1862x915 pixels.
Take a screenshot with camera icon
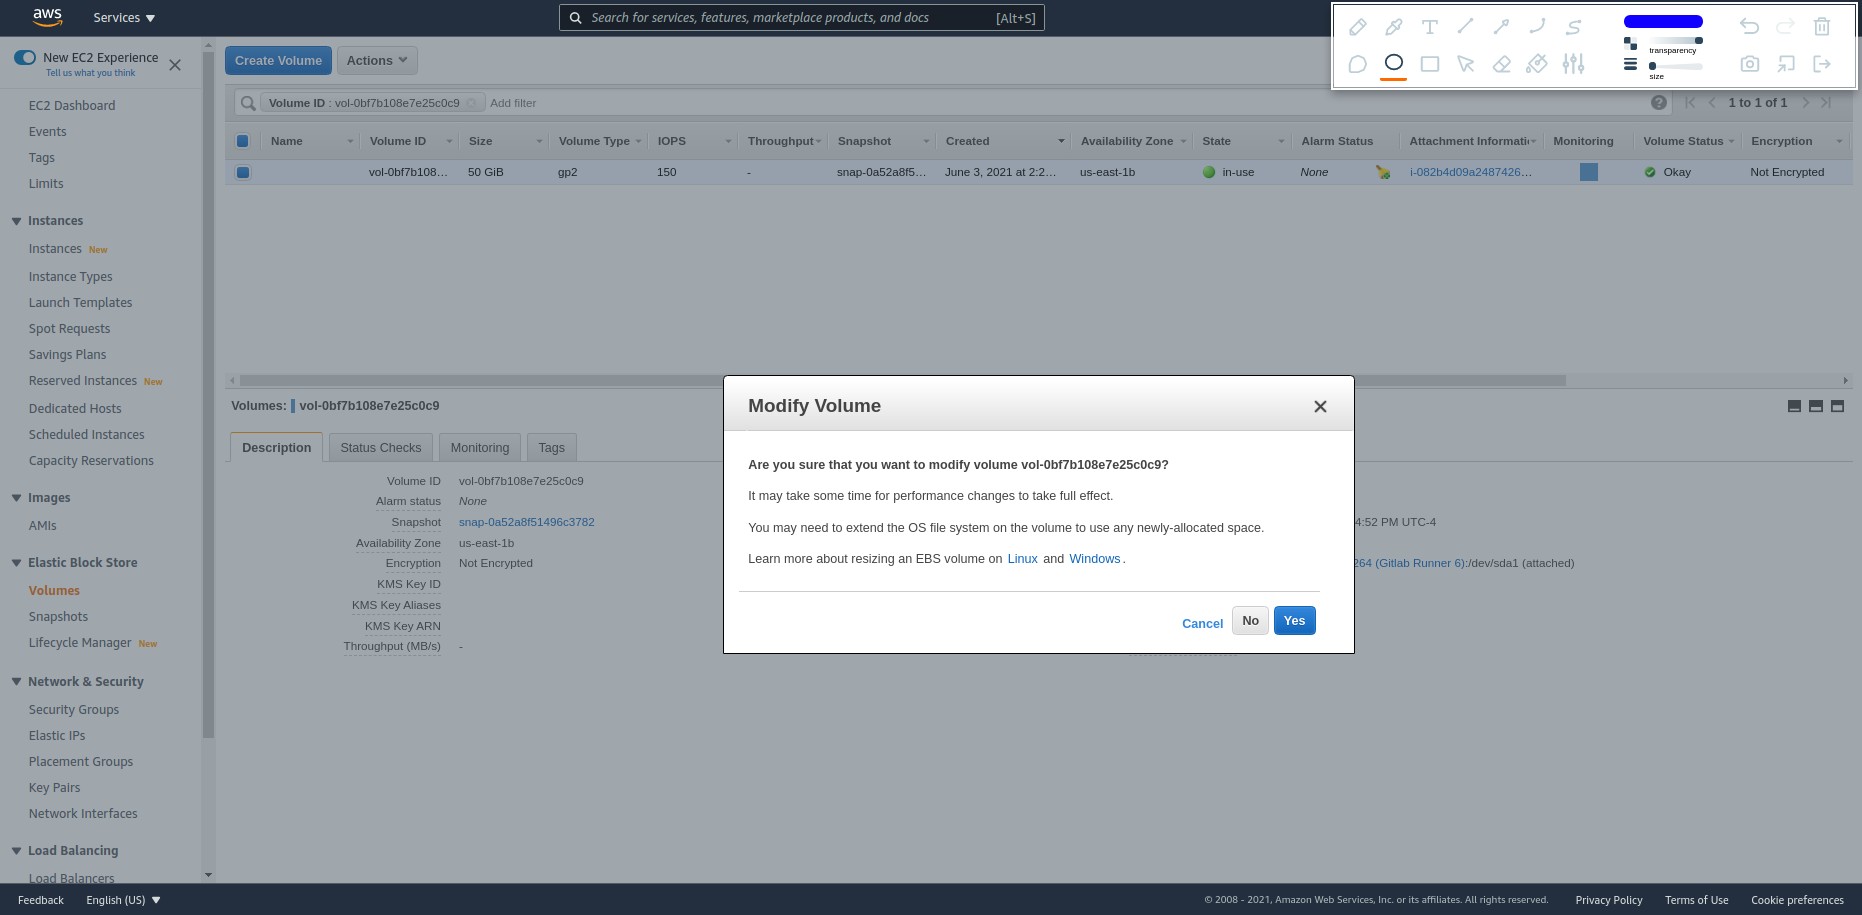tap(1749, 64)
